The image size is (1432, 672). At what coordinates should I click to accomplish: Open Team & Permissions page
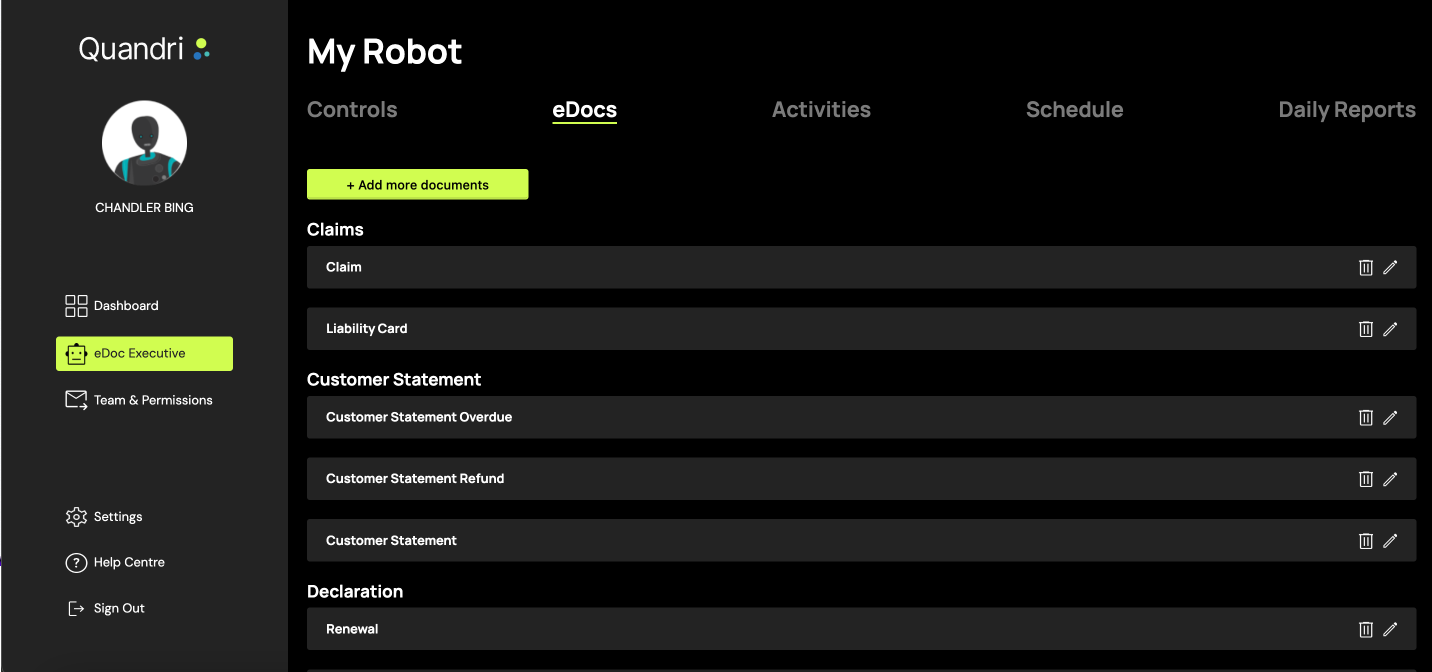pos(152,400)
